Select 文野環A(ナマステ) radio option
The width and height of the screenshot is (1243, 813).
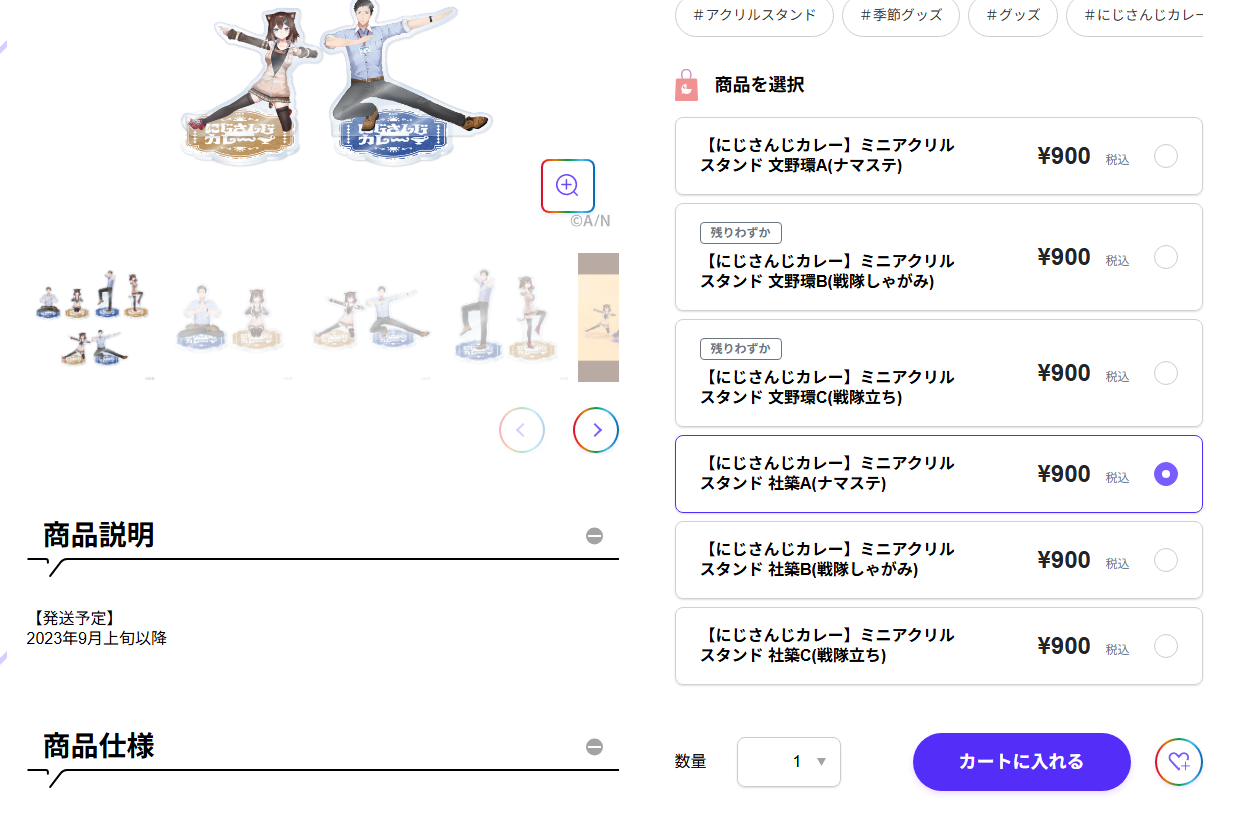(x=1165, y=156)
